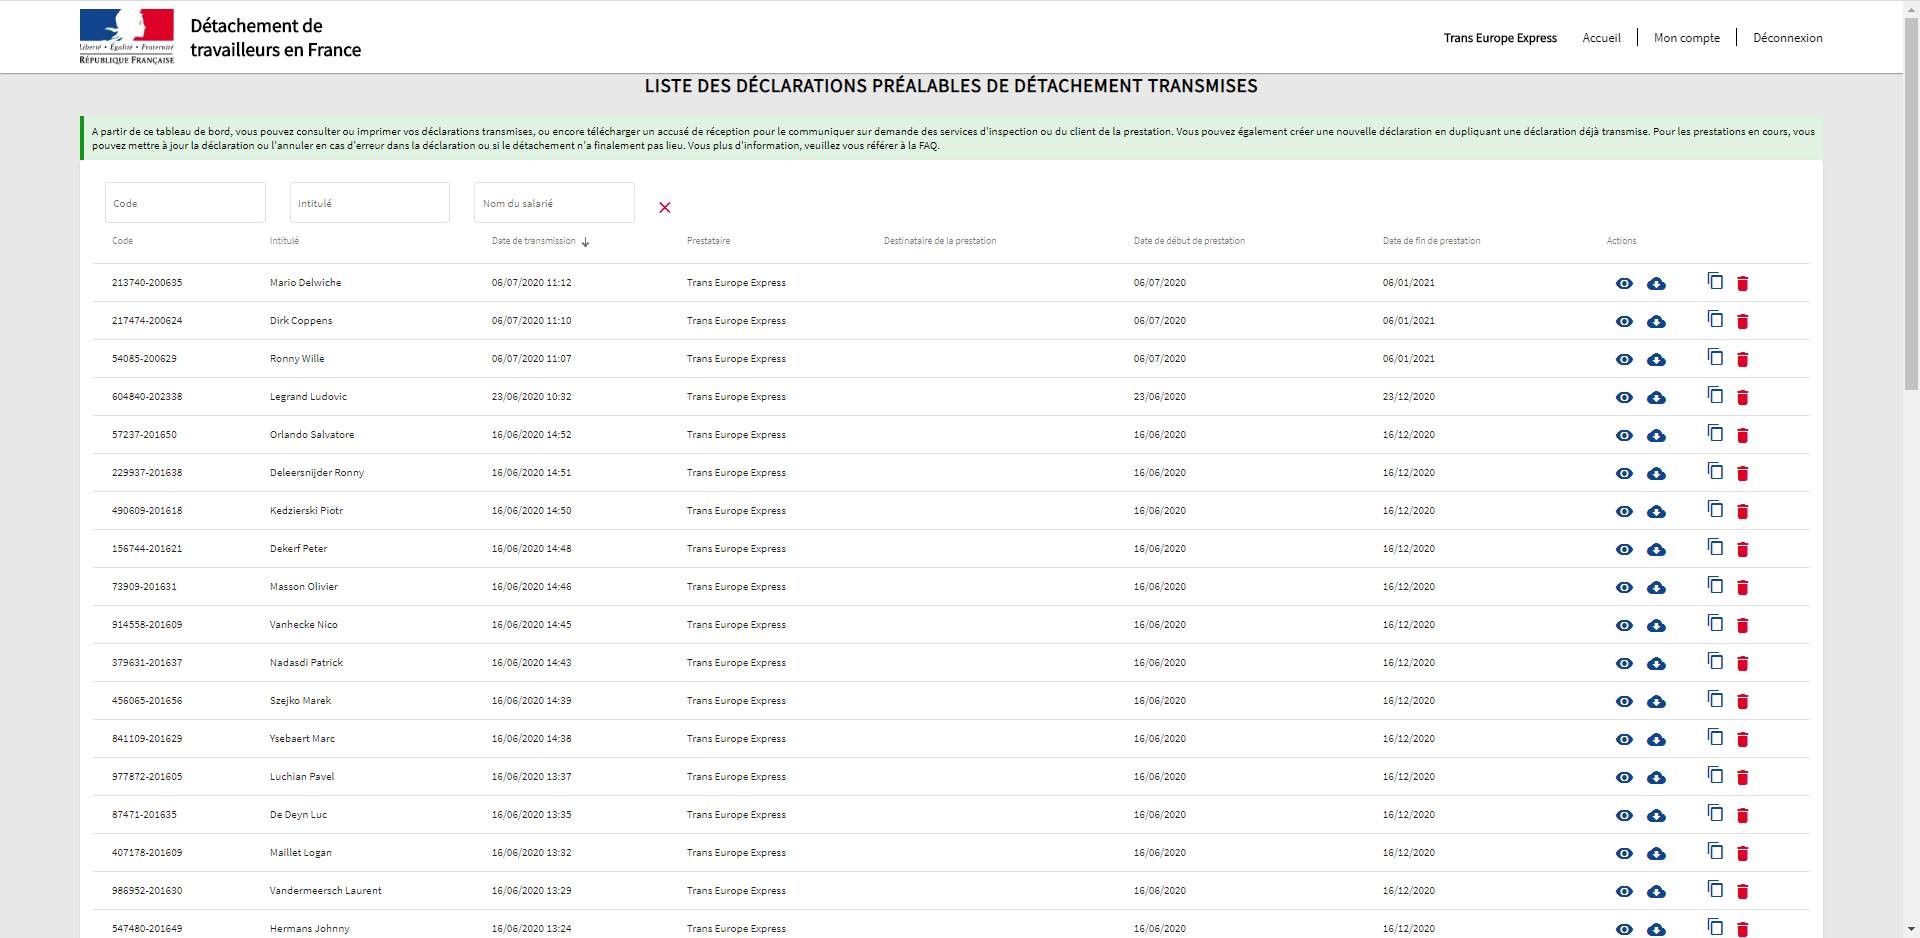Duplicate the Orlando Salvatore declaration
The width and height of the screenshot is (1920, 938).
[1715, 433]
